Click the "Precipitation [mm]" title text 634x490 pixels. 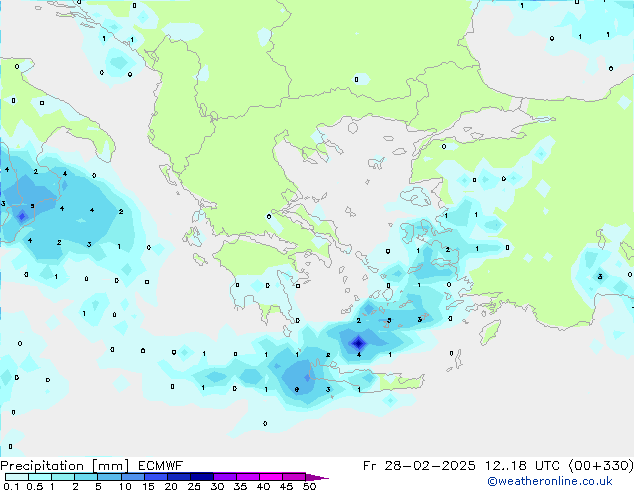click(x=65, y=466)
